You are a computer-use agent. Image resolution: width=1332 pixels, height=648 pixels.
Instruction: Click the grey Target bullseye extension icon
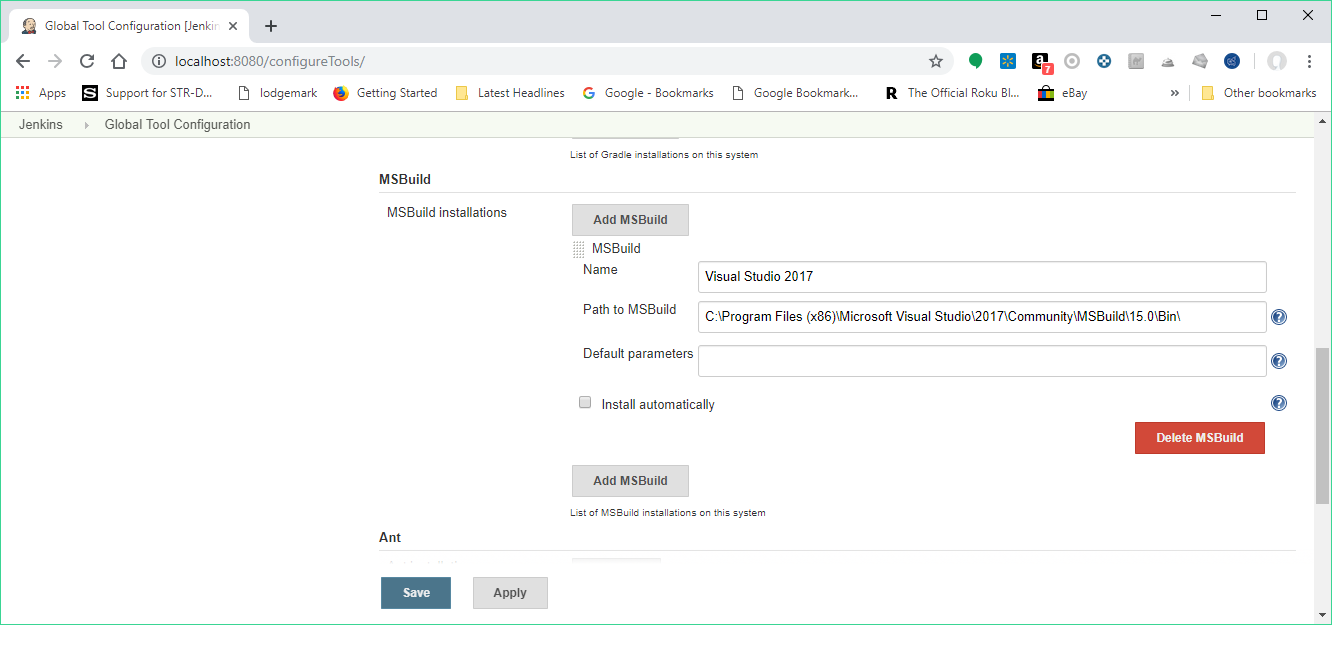tap(1072, 61)
